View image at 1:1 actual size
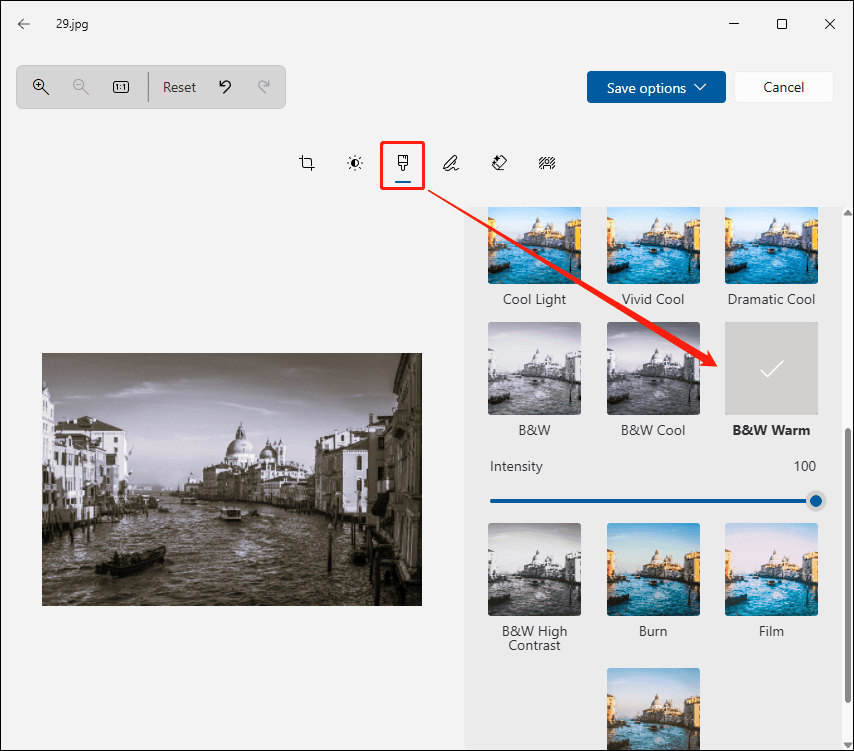854x751 pixels. [x=120, y=87]
